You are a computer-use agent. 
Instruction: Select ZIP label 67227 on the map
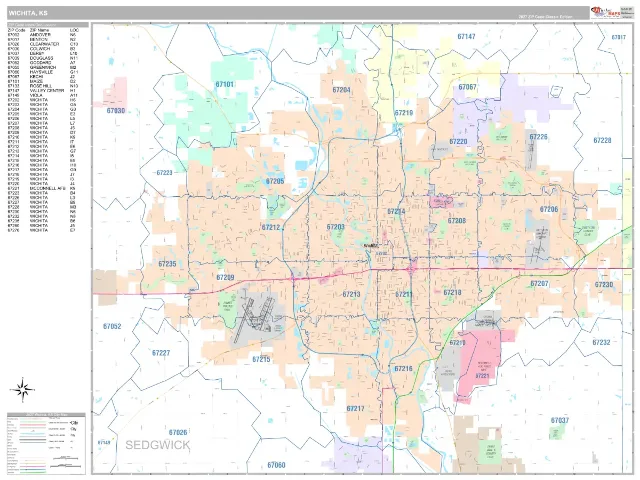tap(161, 353)
